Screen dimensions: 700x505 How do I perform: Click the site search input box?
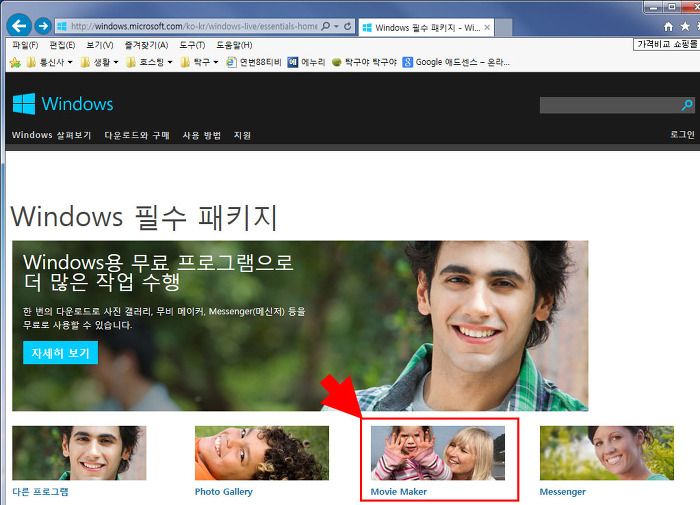(x=610, y=105)
